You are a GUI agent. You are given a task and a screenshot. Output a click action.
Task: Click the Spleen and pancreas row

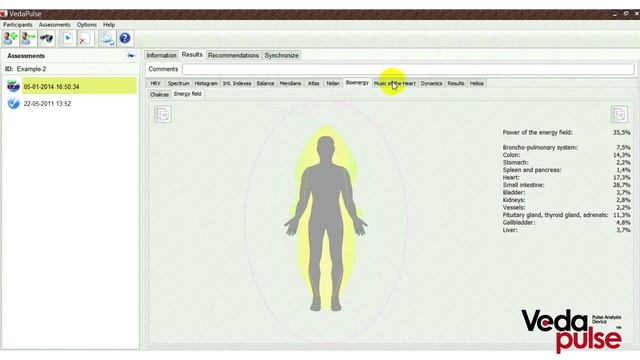coord(567,170)
